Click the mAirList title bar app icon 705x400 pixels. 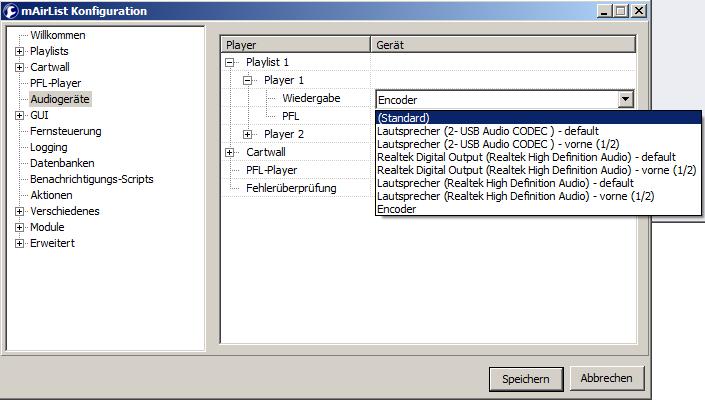point(10,11)
